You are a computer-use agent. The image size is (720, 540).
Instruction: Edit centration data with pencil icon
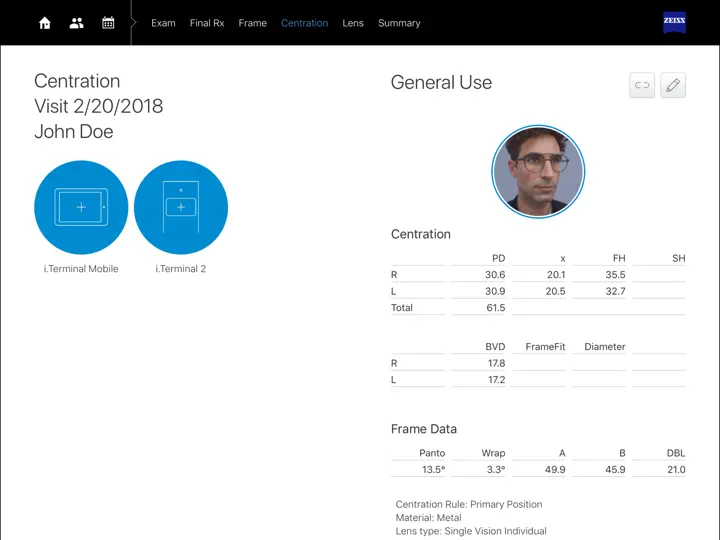673,85
